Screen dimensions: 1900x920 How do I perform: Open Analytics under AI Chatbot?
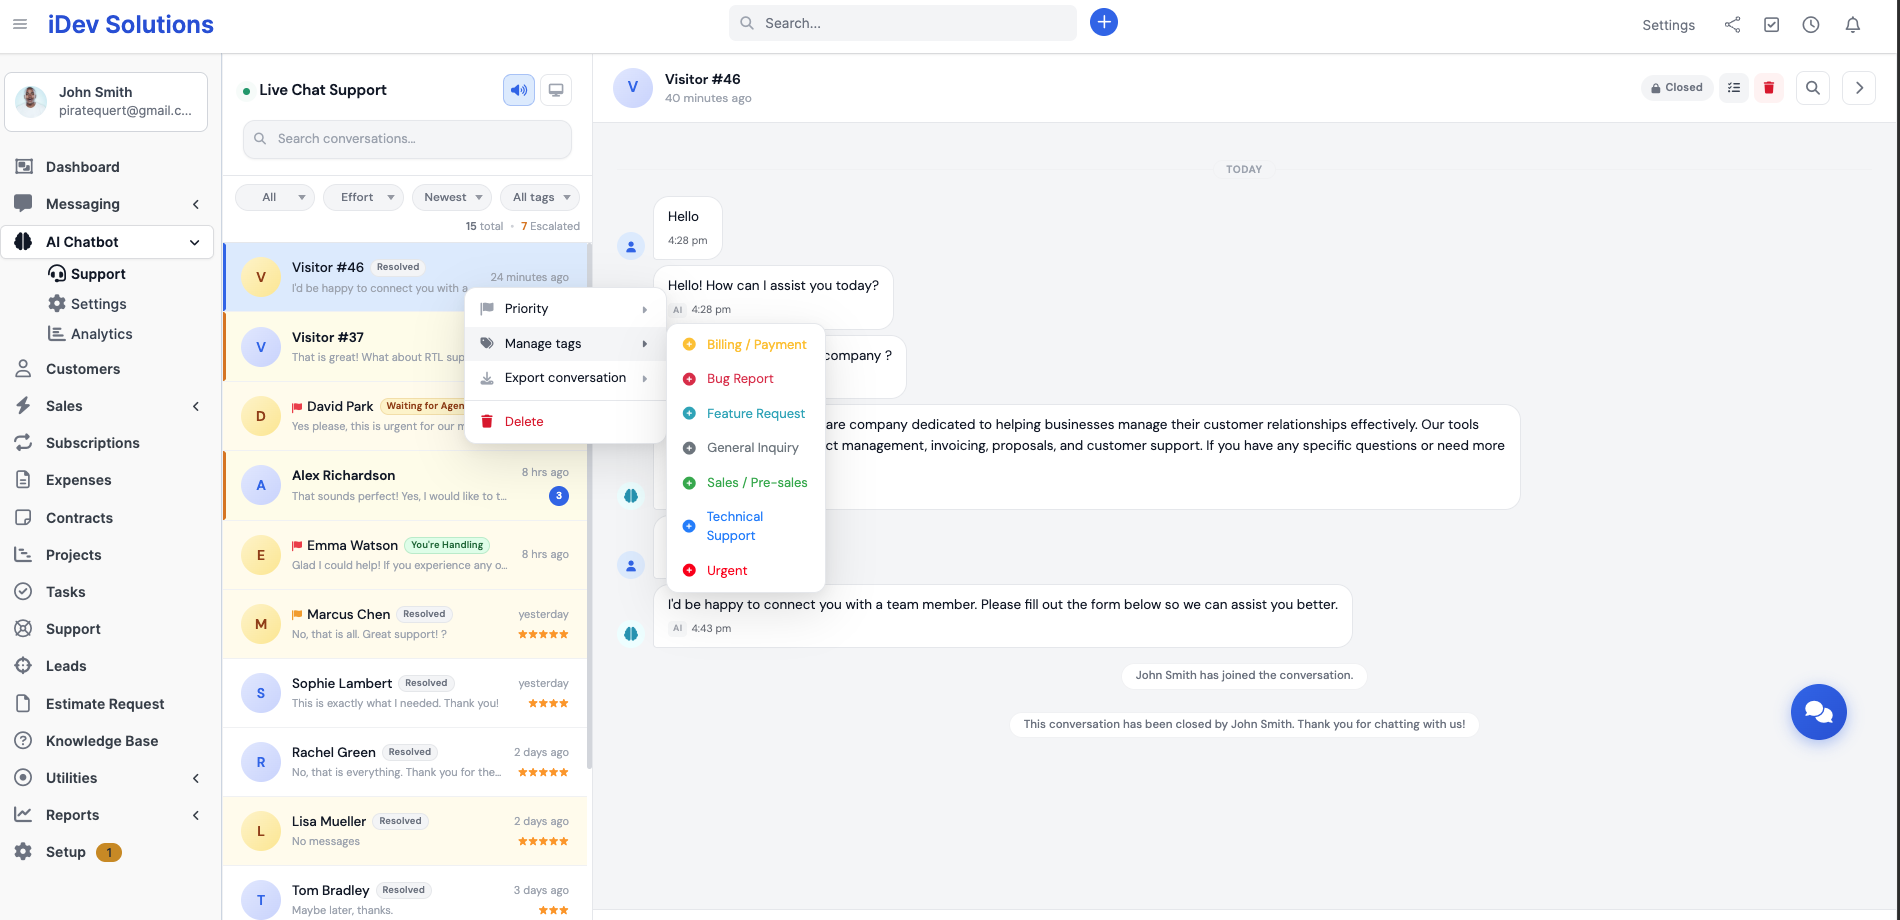click(101, 334)
